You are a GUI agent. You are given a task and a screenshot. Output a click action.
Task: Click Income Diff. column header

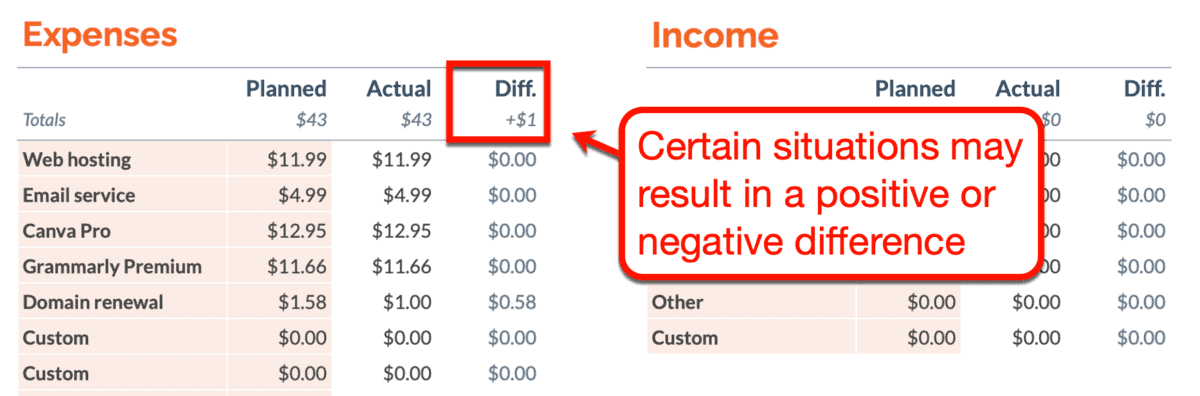[x=1144, y=89]
